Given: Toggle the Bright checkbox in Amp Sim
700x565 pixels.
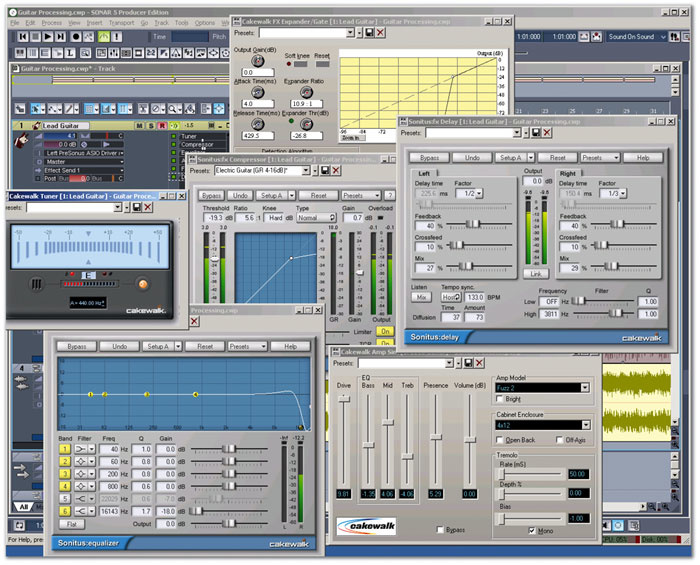Looking at the screenshot, I should (500, 399).
